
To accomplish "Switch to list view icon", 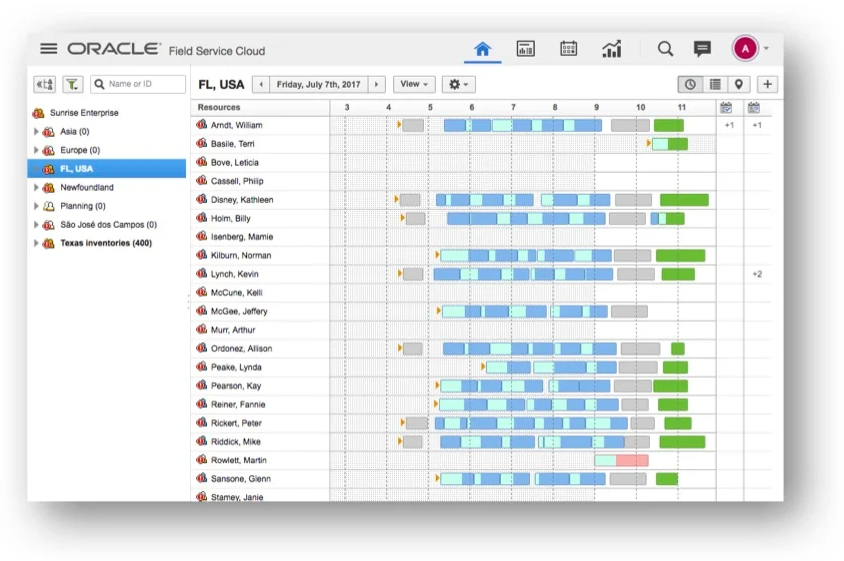I will [x=715, y=85].
